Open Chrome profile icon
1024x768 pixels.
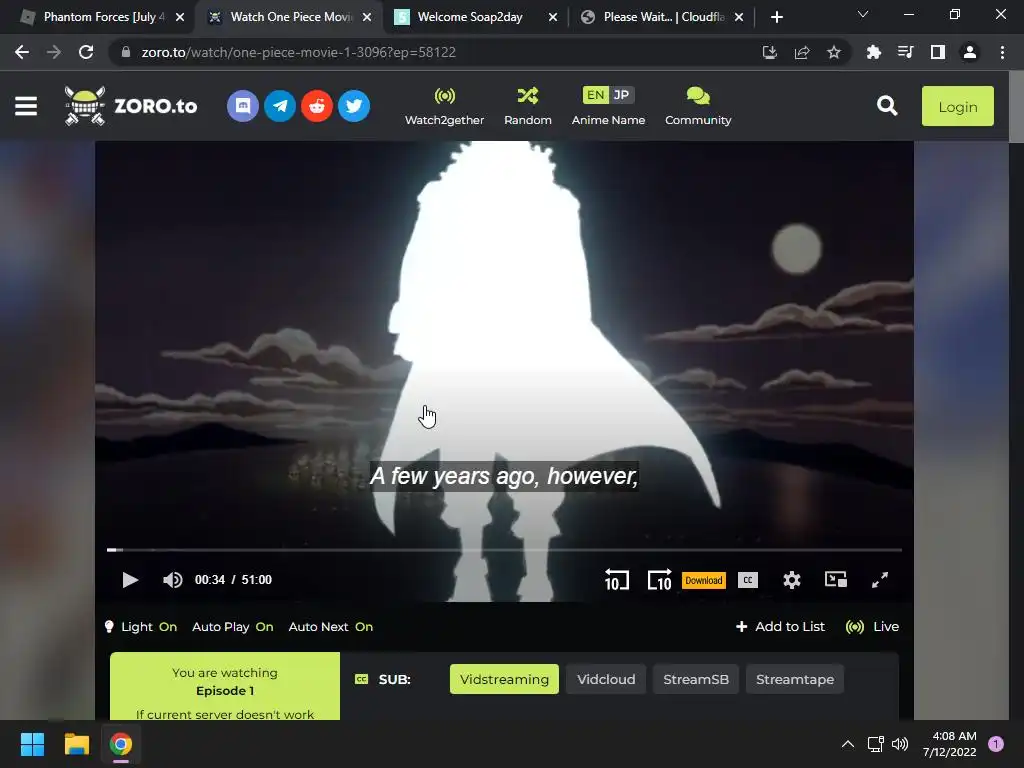[970, 52]
